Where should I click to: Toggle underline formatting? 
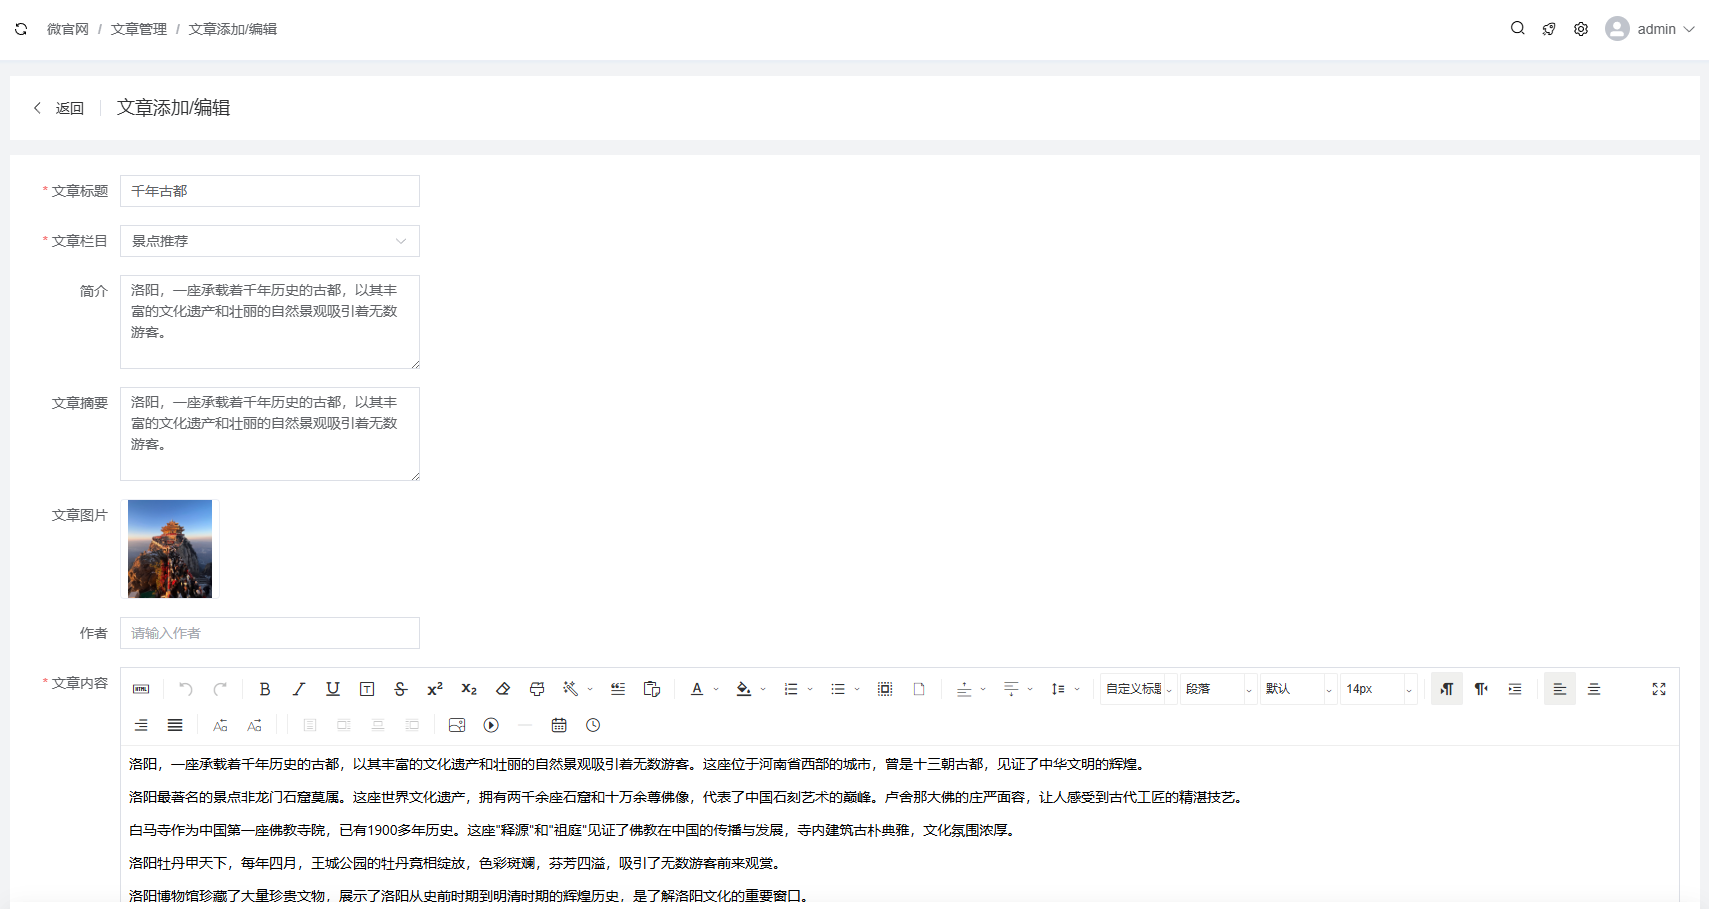(333, 689)
